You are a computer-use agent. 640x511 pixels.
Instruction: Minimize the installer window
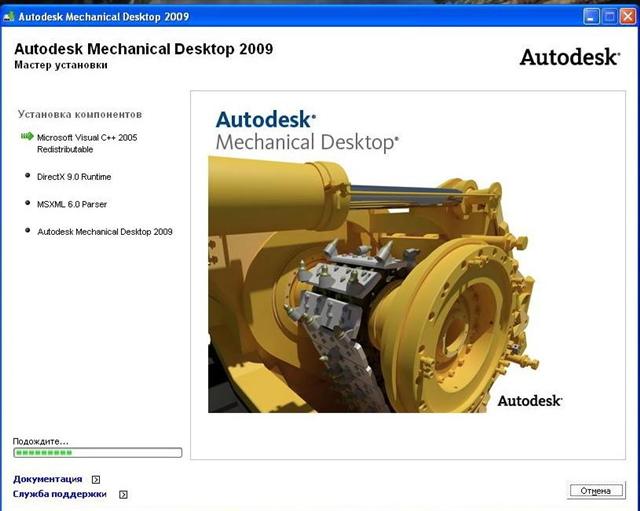591,17
